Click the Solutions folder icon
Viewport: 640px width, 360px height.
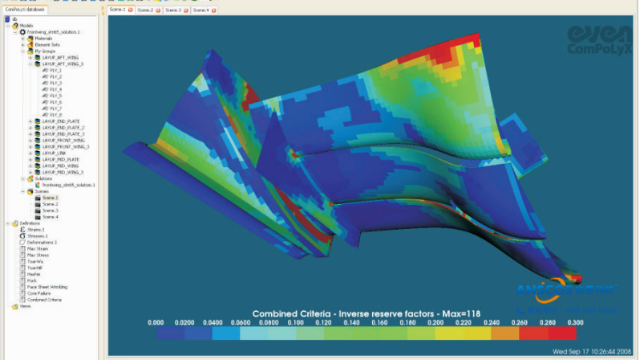click(x=30, y=179)
